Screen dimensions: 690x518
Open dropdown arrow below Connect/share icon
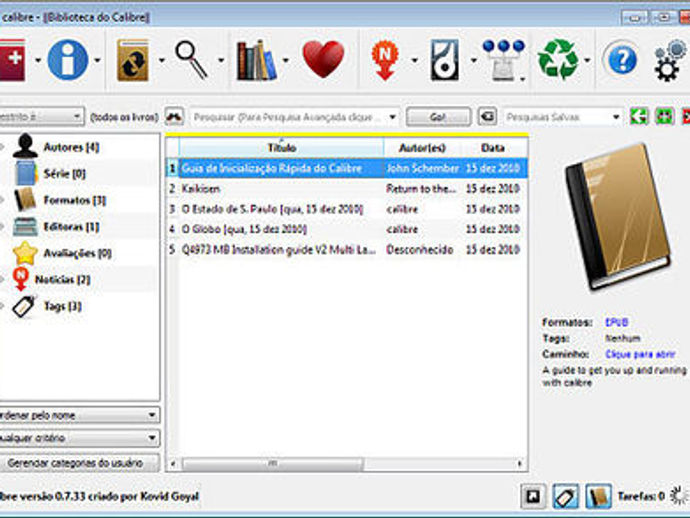[x=522, y=79]
